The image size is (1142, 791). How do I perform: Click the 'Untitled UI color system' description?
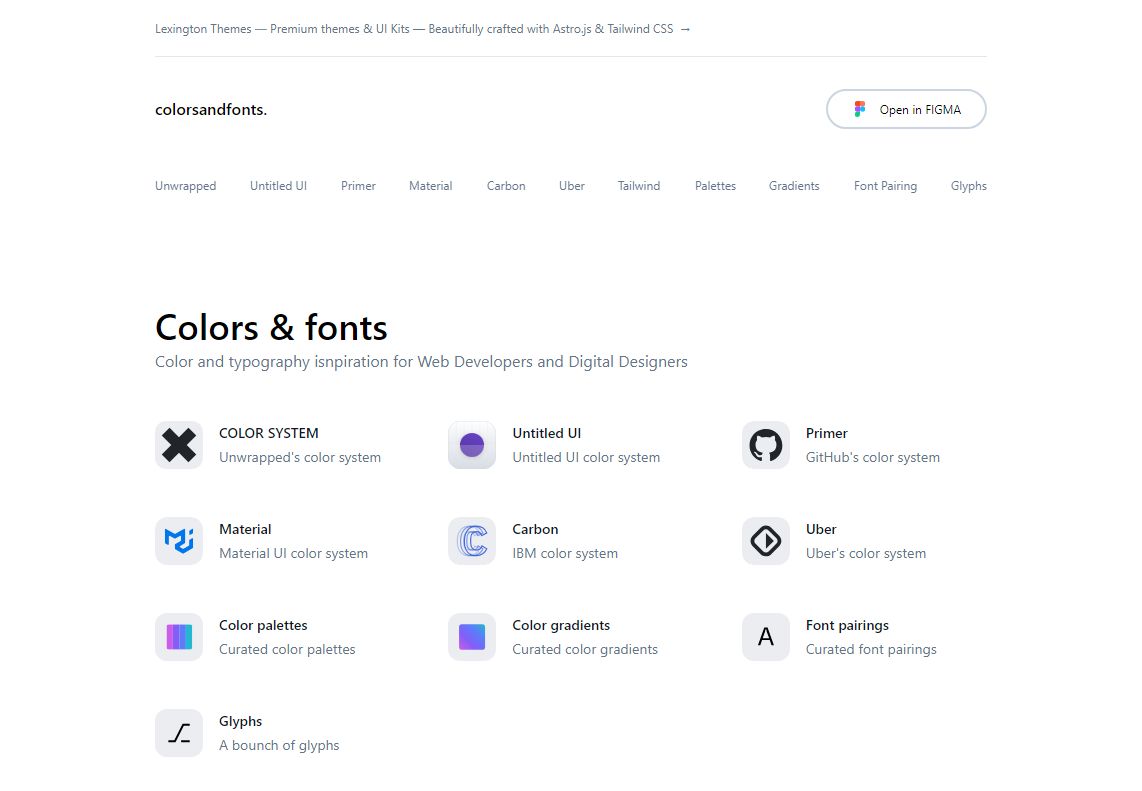tap(586, 457)
